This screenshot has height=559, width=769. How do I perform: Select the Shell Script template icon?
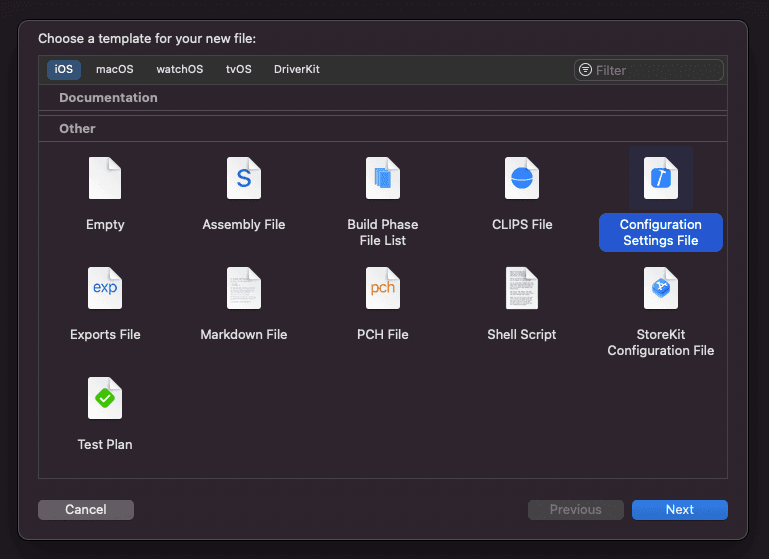coord(522,288)
